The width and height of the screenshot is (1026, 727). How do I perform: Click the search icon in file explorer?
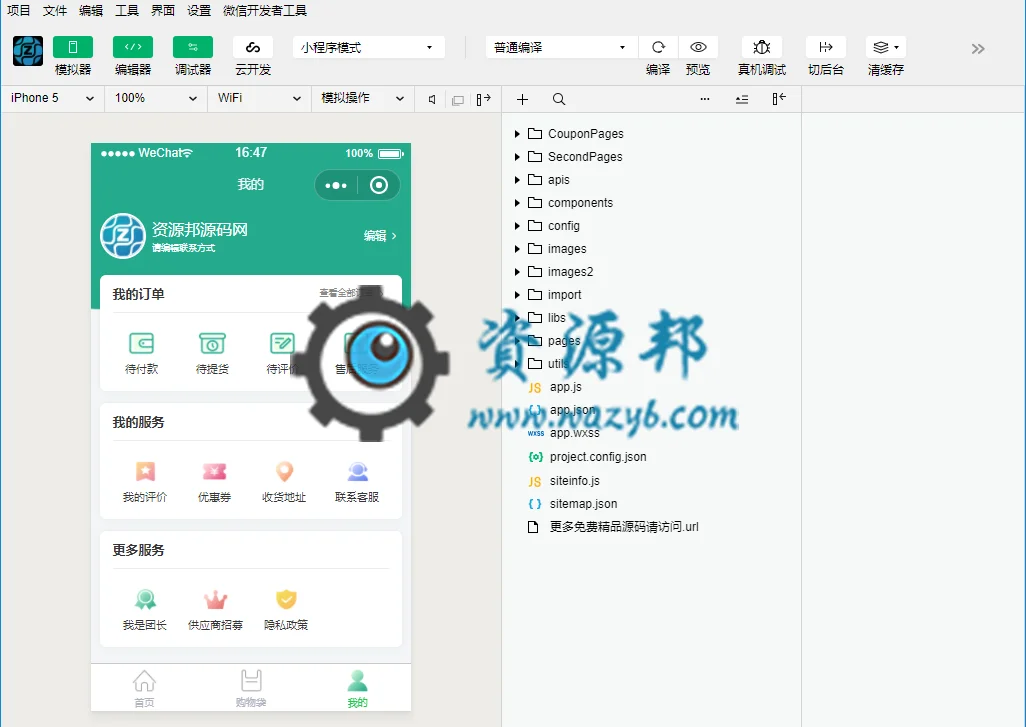click(x=559, y=99)
